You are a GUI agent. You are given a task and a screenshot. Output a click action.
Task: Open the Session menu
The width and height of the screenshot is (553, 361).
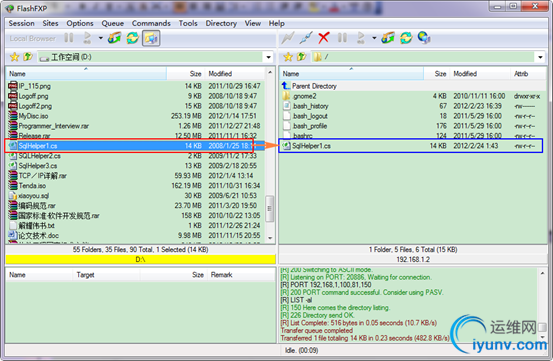pyautogui.click(x=22, y=23)
